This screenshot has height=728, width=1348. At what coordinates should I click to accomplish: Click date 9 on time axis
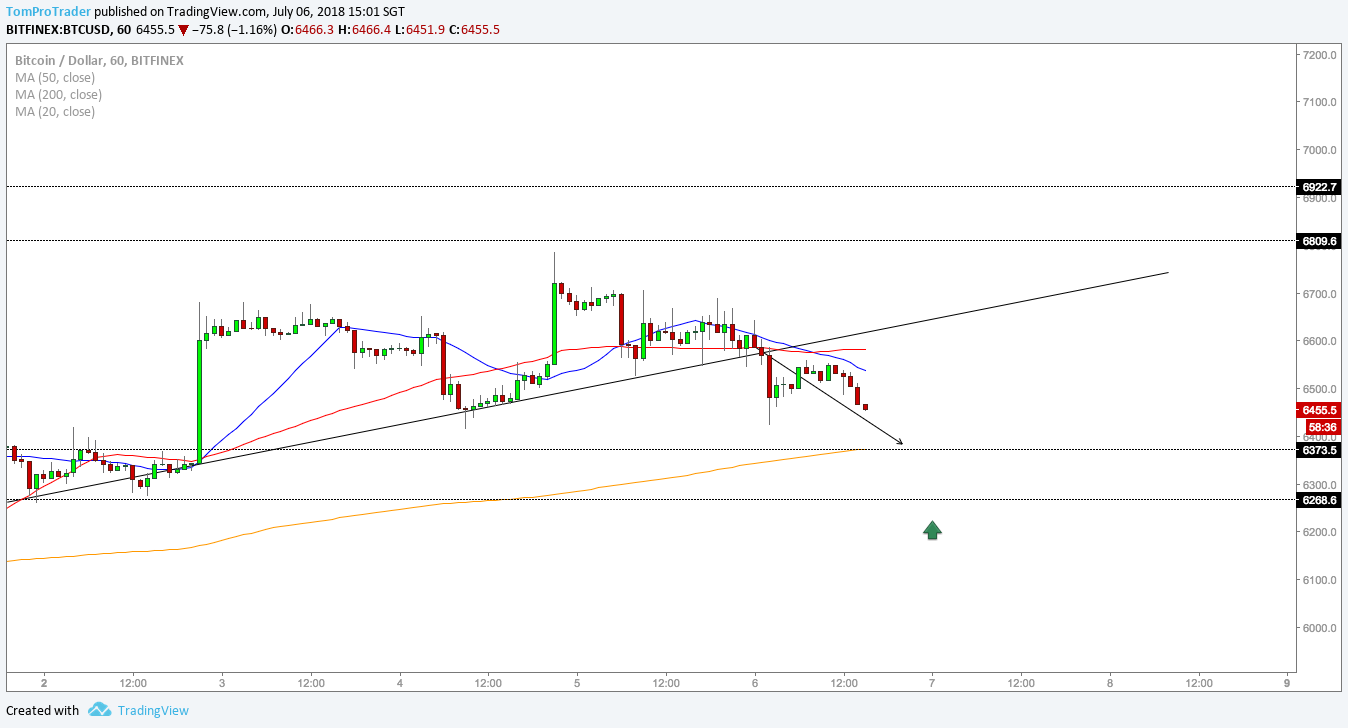click(x=1287, y=684)
